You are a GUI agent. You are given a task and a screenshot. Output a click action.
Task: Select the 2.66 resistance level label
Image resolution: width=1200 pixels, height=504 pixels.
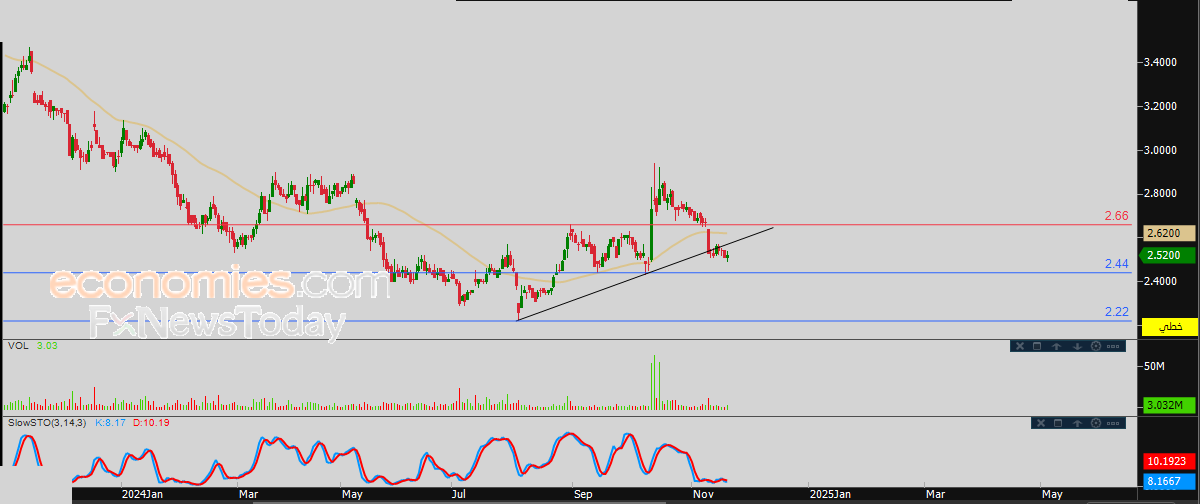[1116, 215]
